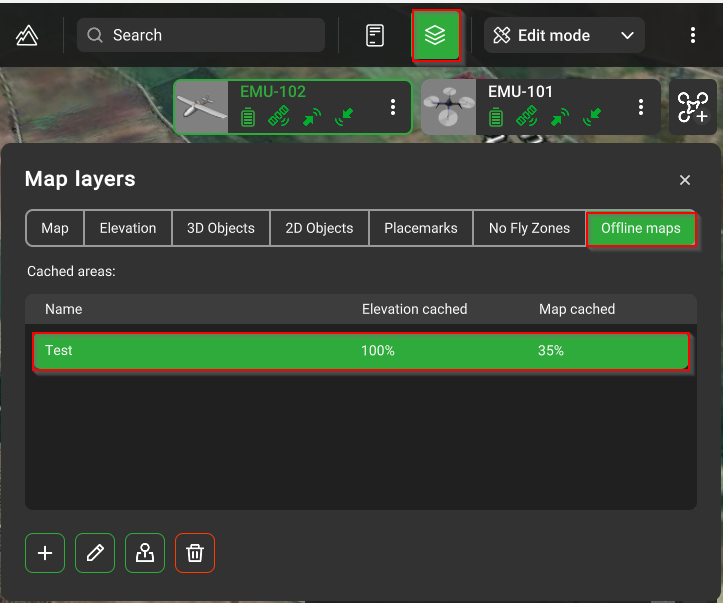This screenshot has height=603, width=723.
Task: Click the add vehicle drone icon
Action: pos(692,107)
